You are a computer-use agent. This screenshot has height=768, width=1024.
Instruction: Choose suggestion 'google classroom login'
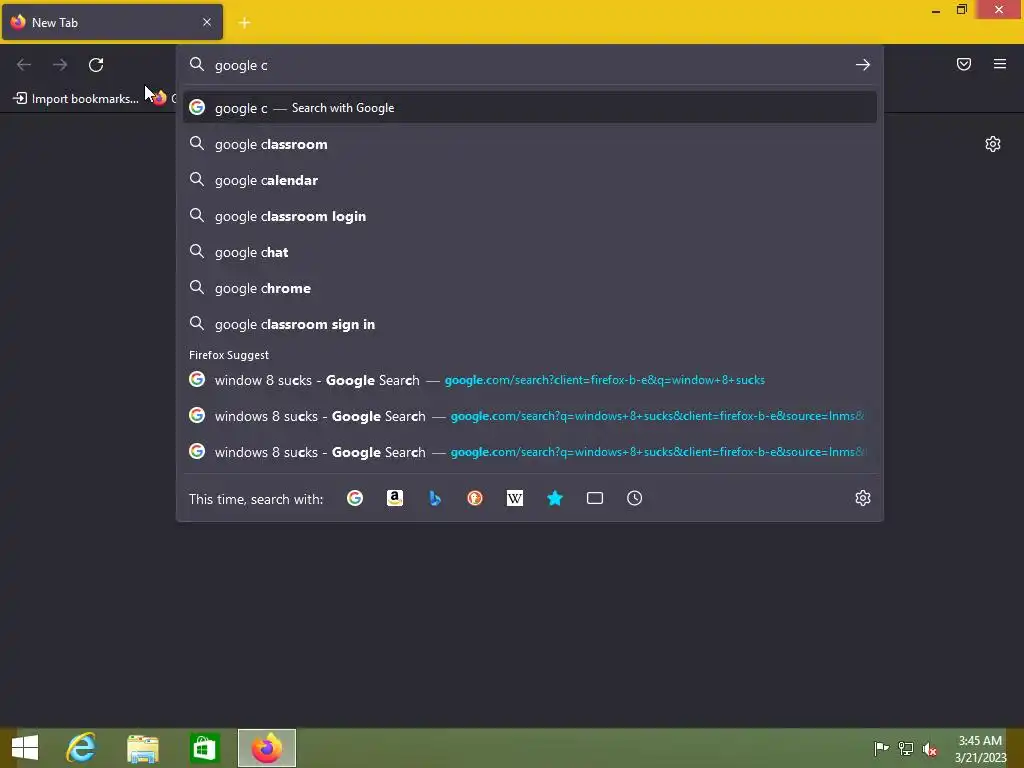(x=530, y=216)
